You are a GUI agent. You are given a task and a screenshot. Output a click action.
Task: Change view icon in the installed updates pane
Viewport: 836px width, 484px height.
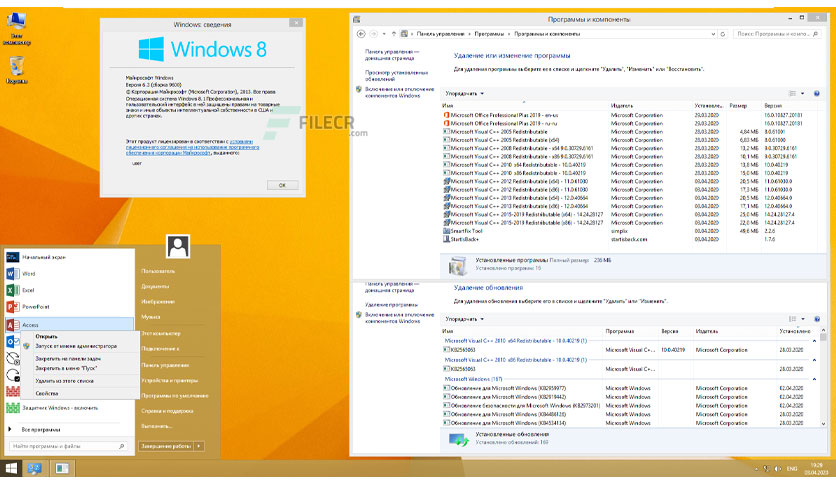792,319
